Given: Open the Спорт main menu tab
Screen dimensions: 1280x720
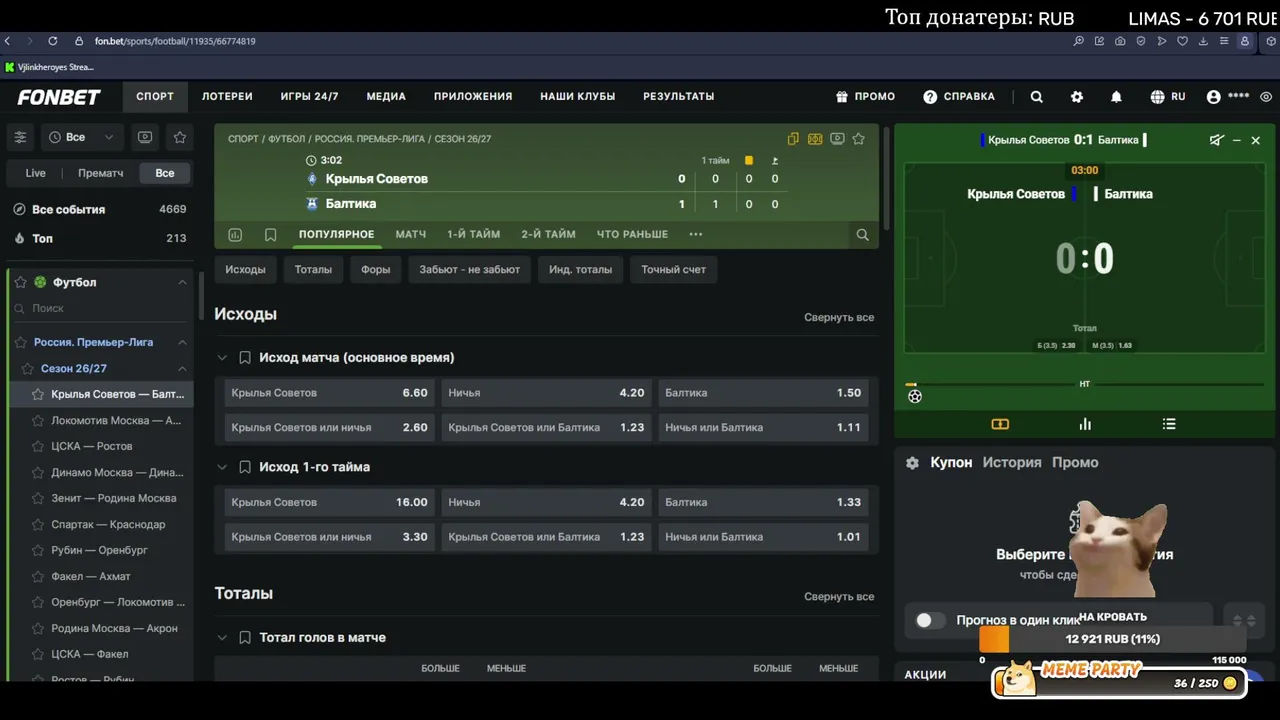Looking at the screenshot, I should click(155, 97).
